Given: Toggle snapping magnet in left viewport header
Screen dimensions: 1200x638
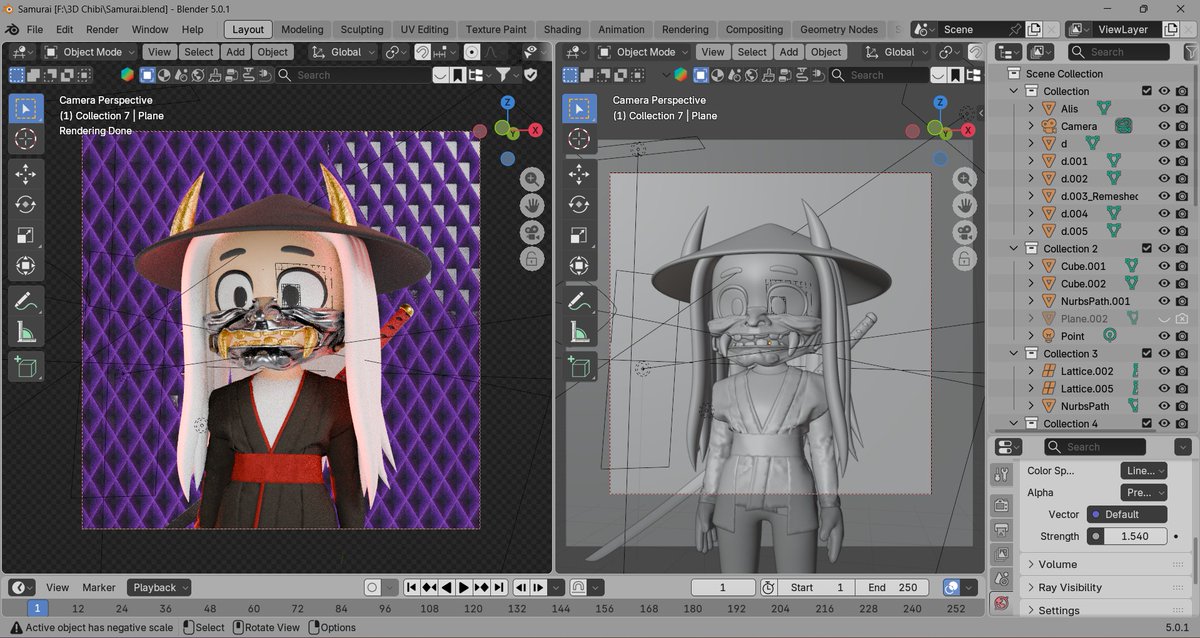Looking at the screenshot, I should pos(422,52).
